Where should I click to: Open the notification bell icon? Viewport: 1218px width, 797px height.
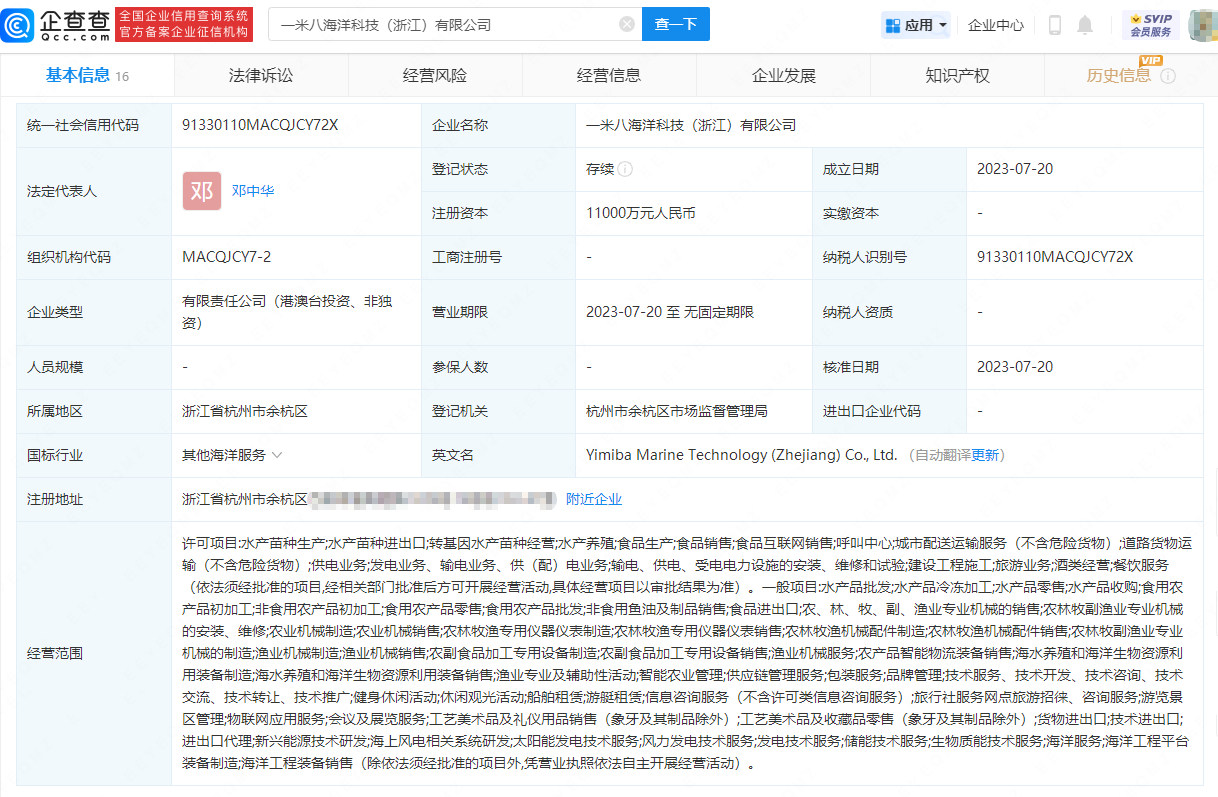pyautogui.click(x=1085, y=25)
